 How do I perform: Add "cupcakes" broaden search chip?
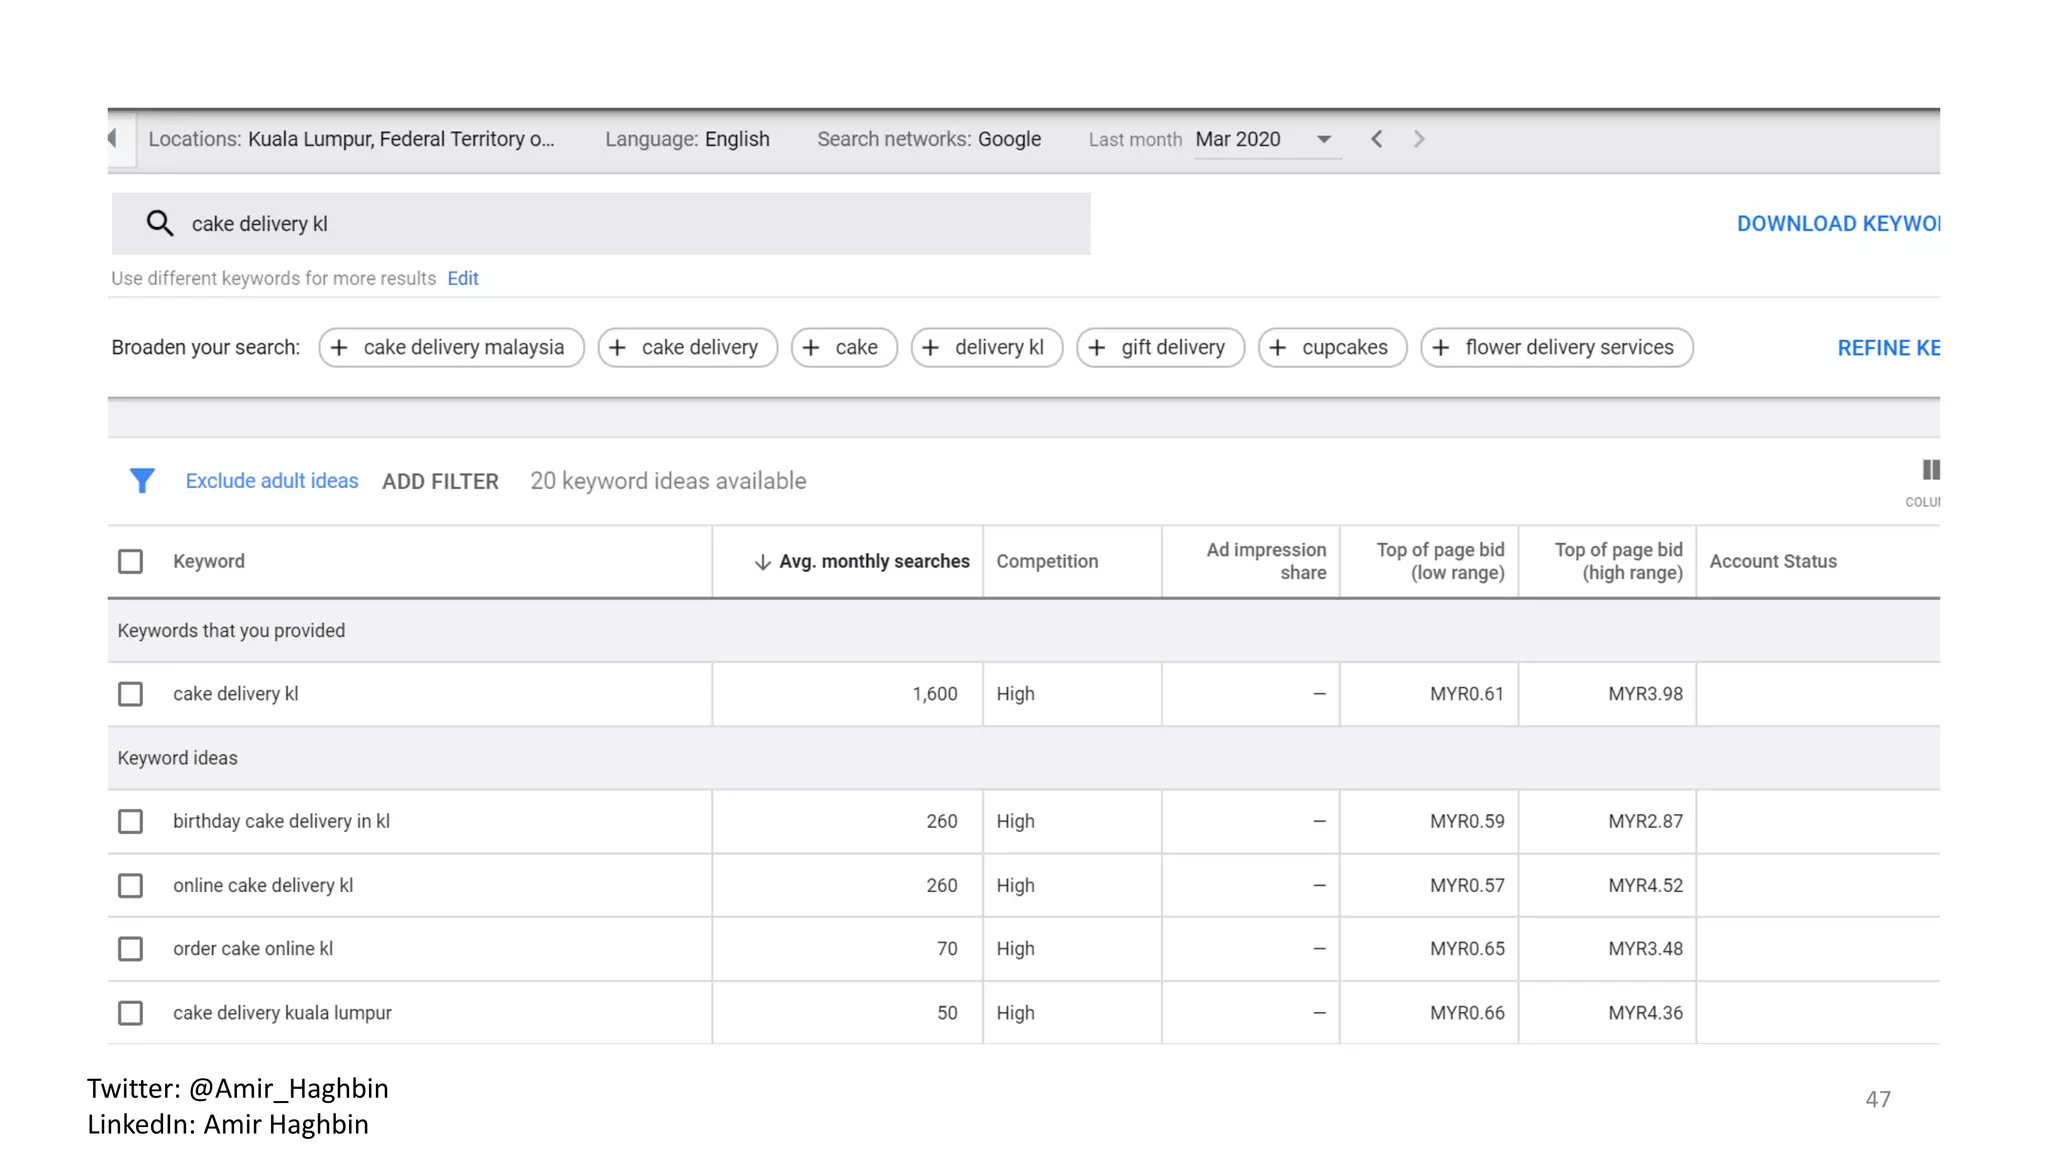coord(1332,347)
